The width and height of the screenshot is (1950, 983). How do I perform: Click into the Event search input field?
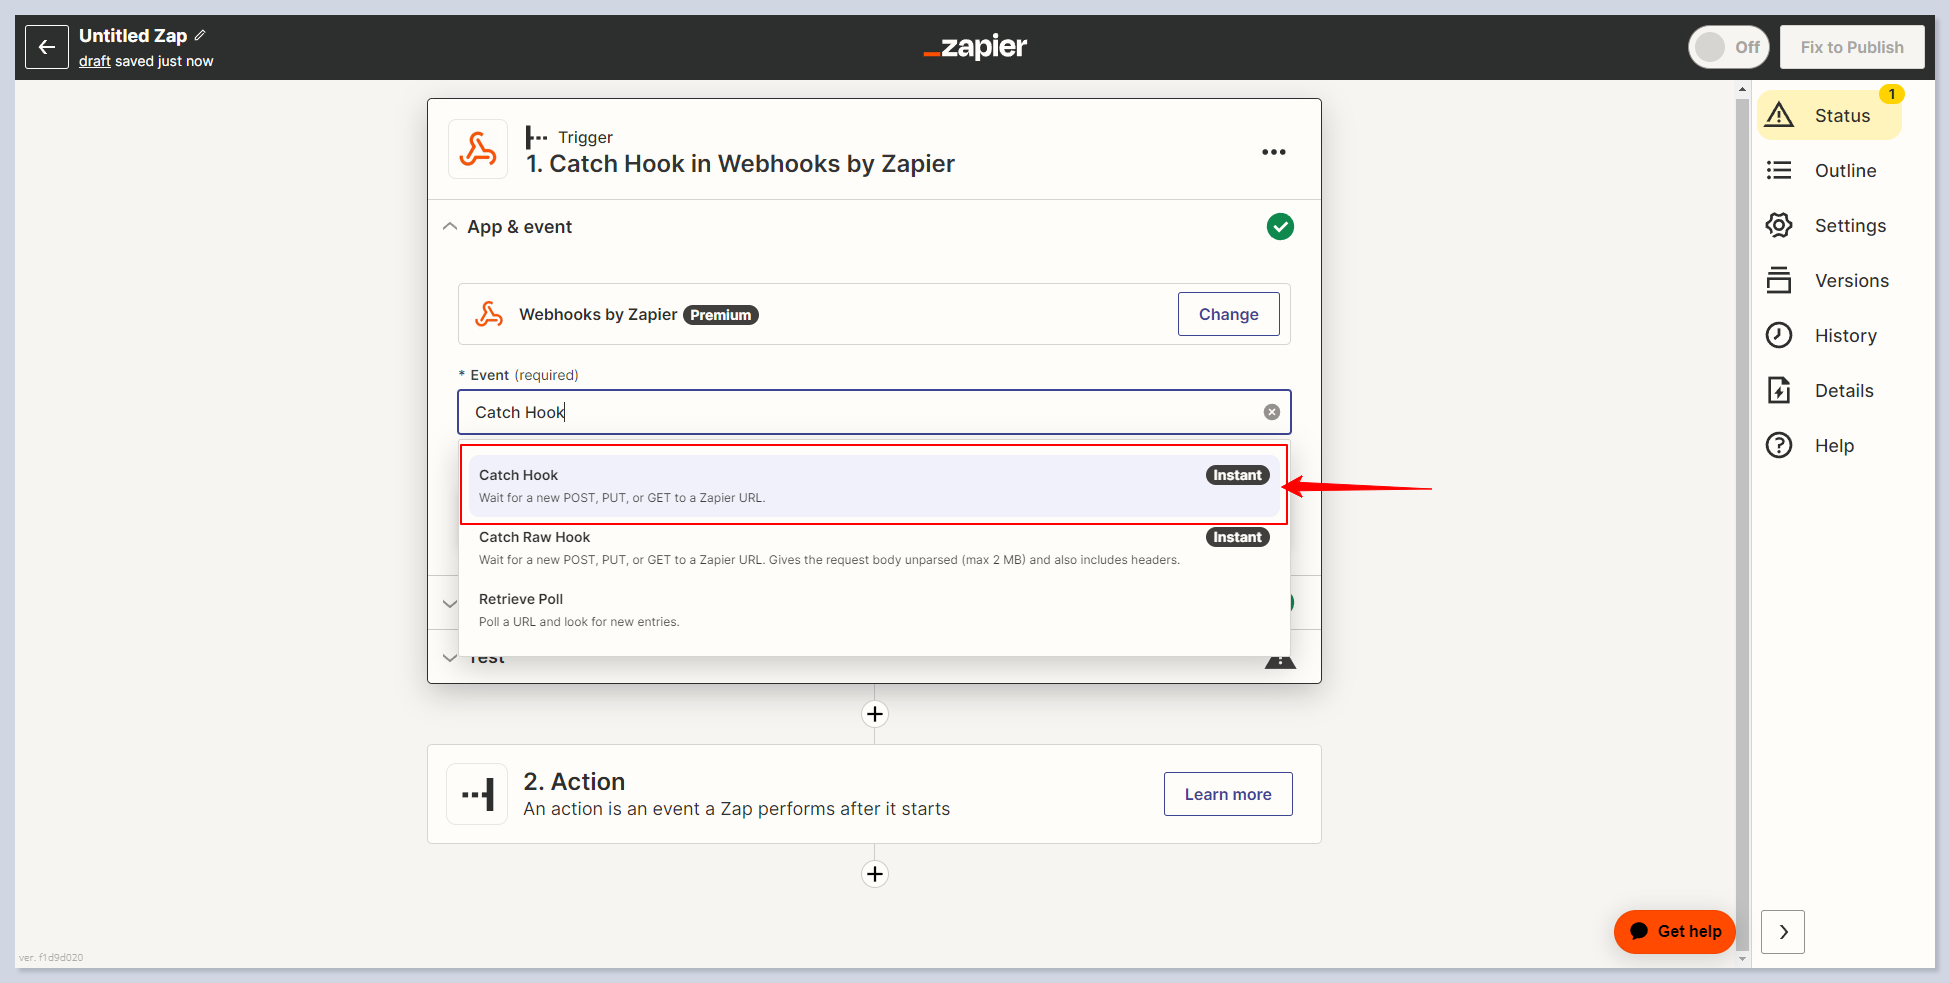tap(860, 412)
